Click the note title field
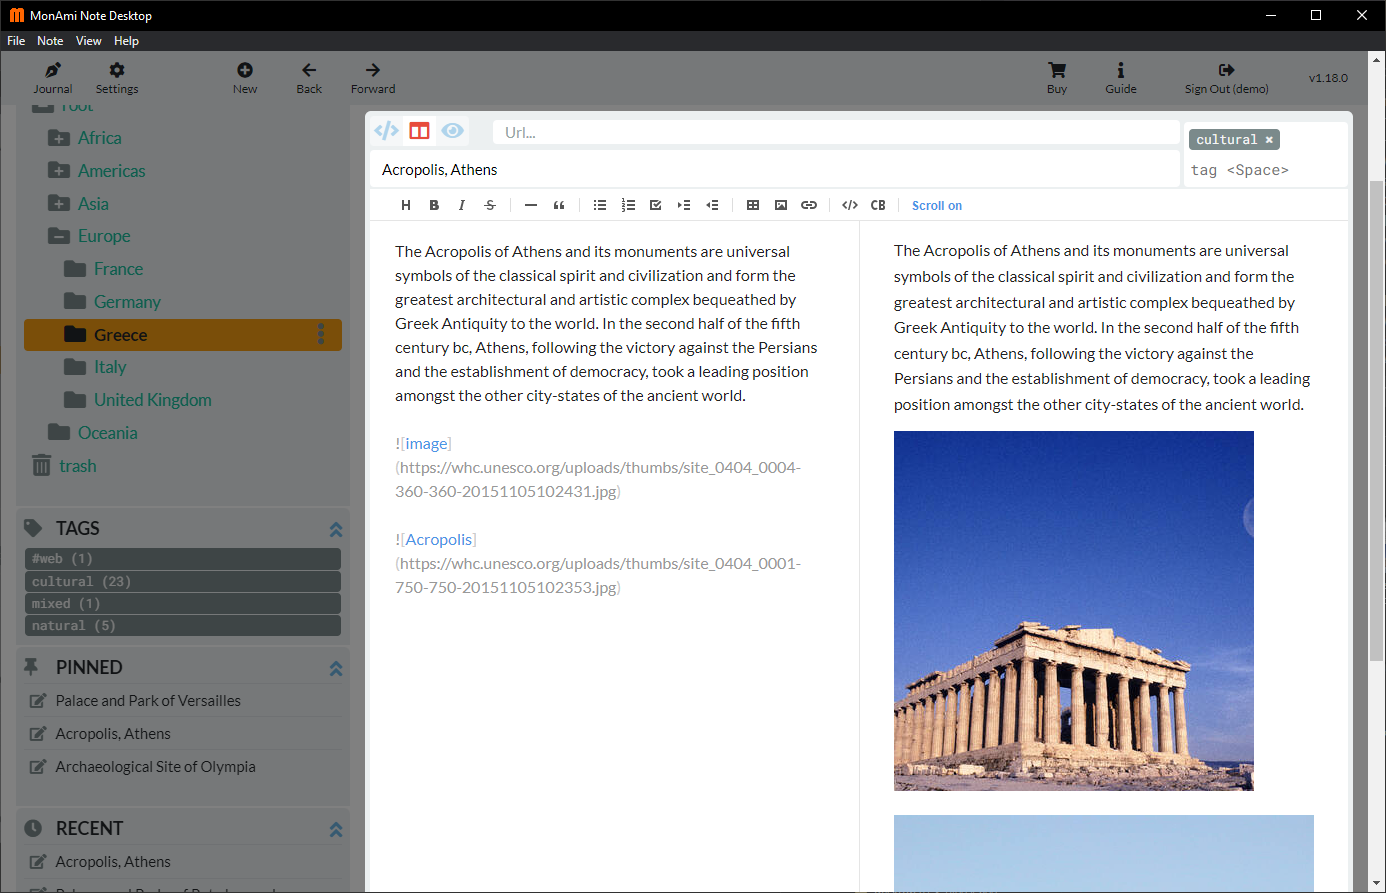 (775, 169)
